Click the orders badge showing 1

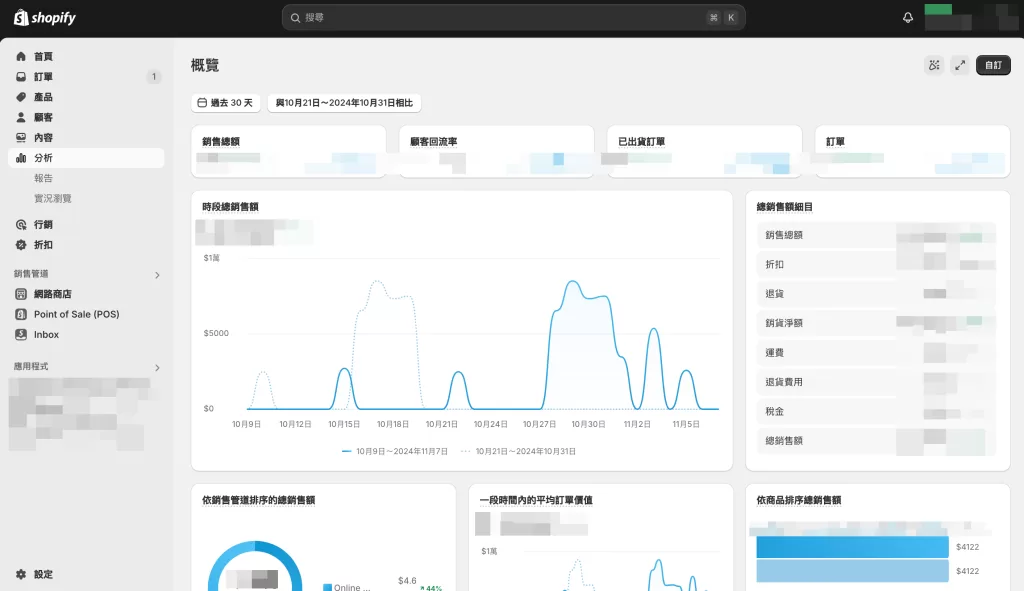(x=154, y=76)
